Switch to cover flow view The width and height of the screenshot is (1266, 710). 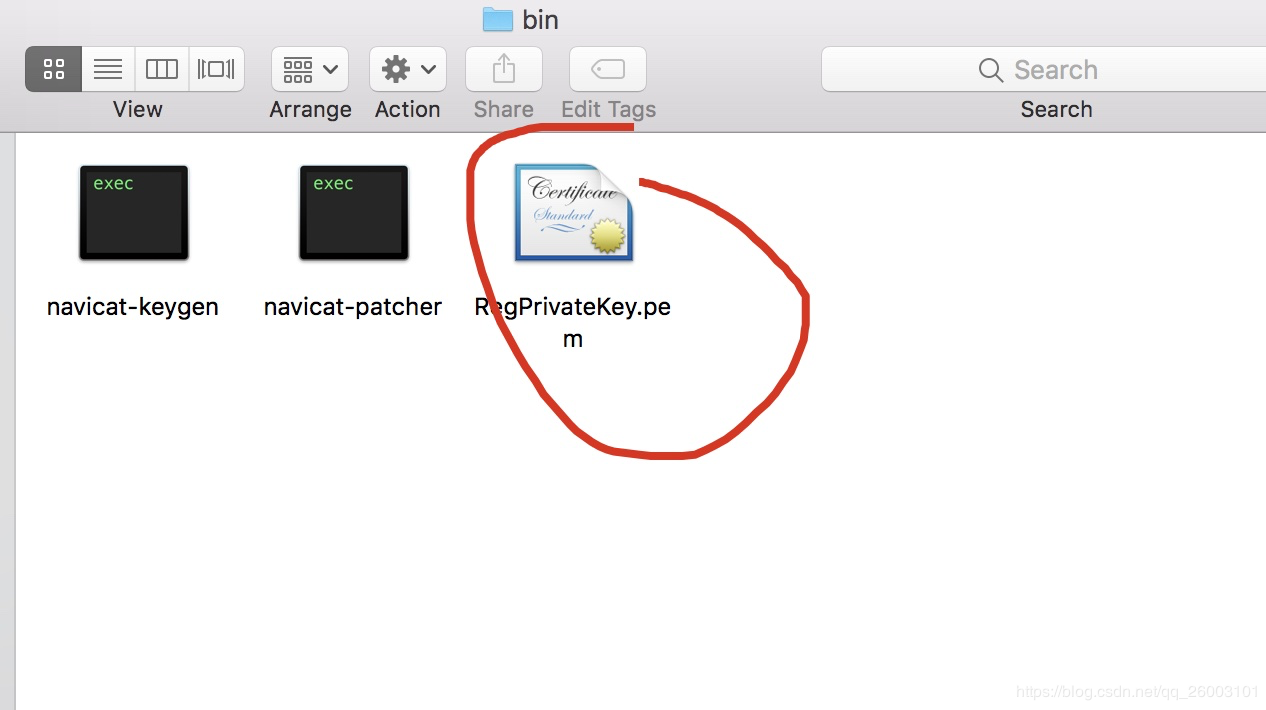pyautogui.click(x=217, y=69)
